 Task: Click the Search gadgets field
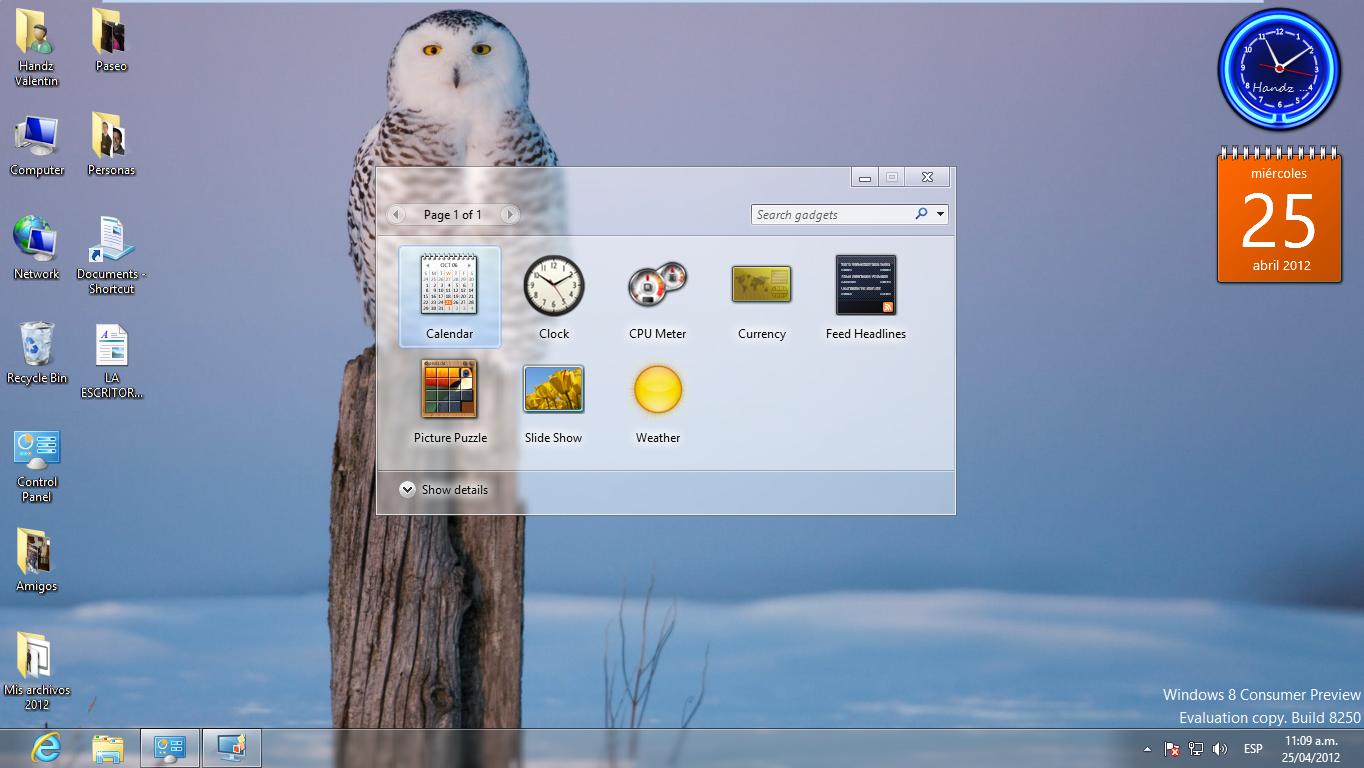click(x=830, y=214)
